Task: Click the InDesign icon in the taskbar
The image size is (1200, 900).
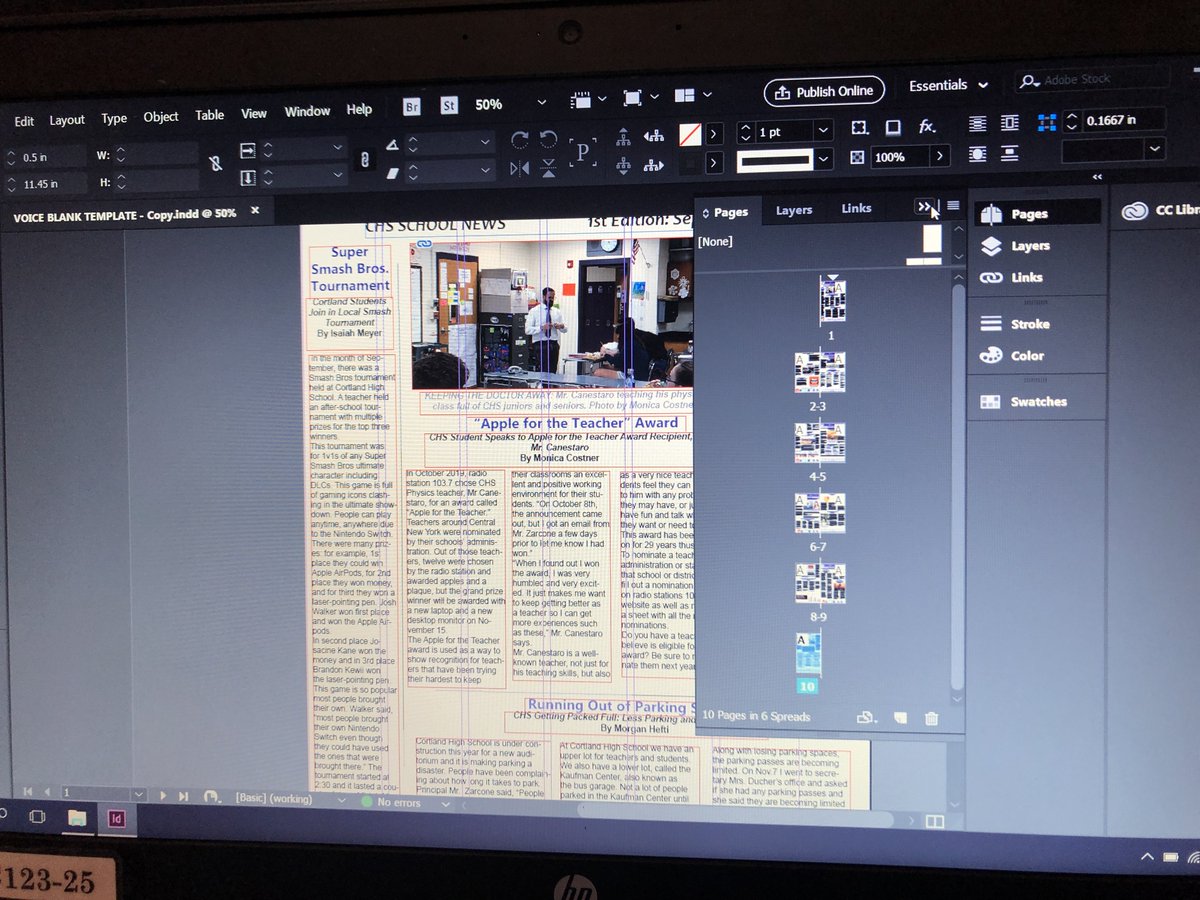Action: (x=116, y=820)
